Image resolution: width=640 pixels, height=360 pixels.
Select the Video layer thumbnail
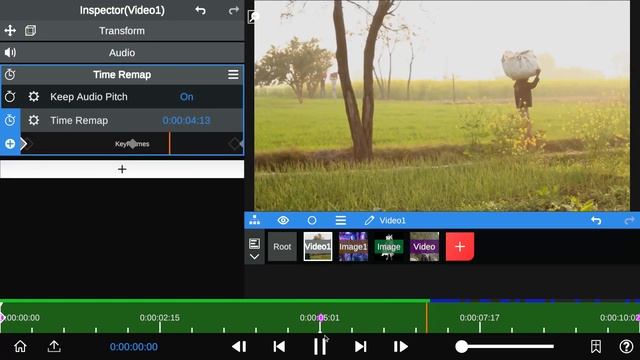[424, 247]
